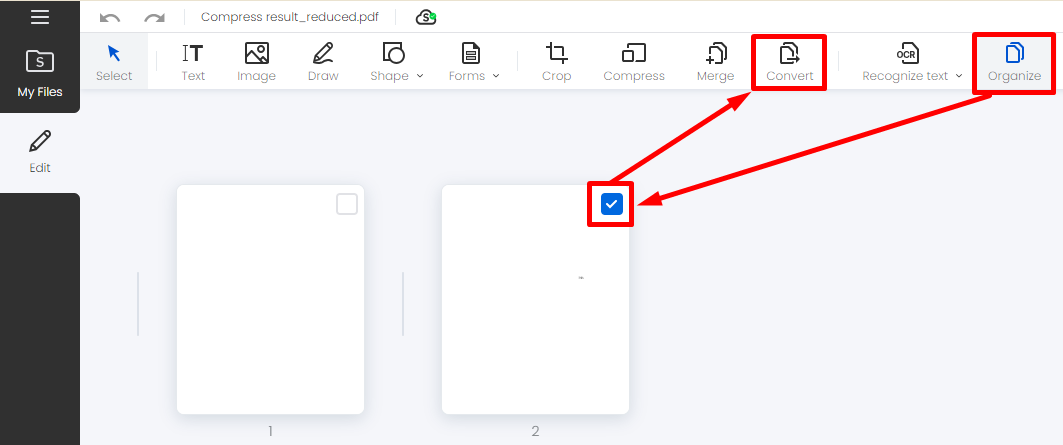
Task: Uncheck the checkbox on page 2
Action: [611, 204]
